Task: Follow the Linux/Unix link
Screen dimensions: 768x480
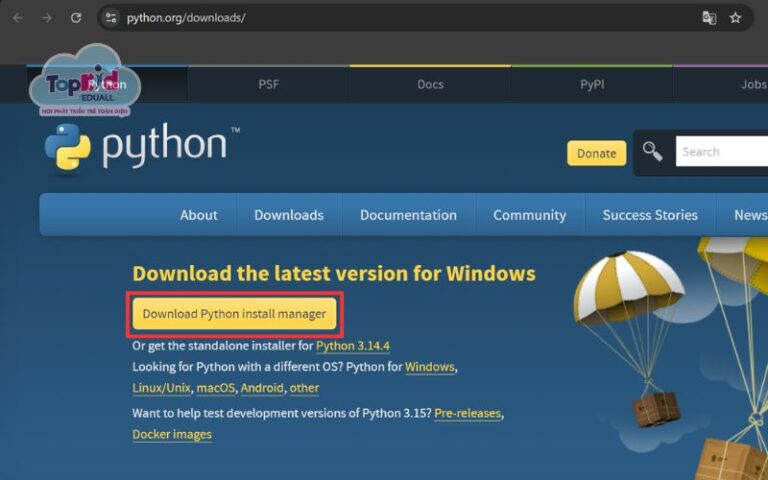Action: click(x=161, y=388)
